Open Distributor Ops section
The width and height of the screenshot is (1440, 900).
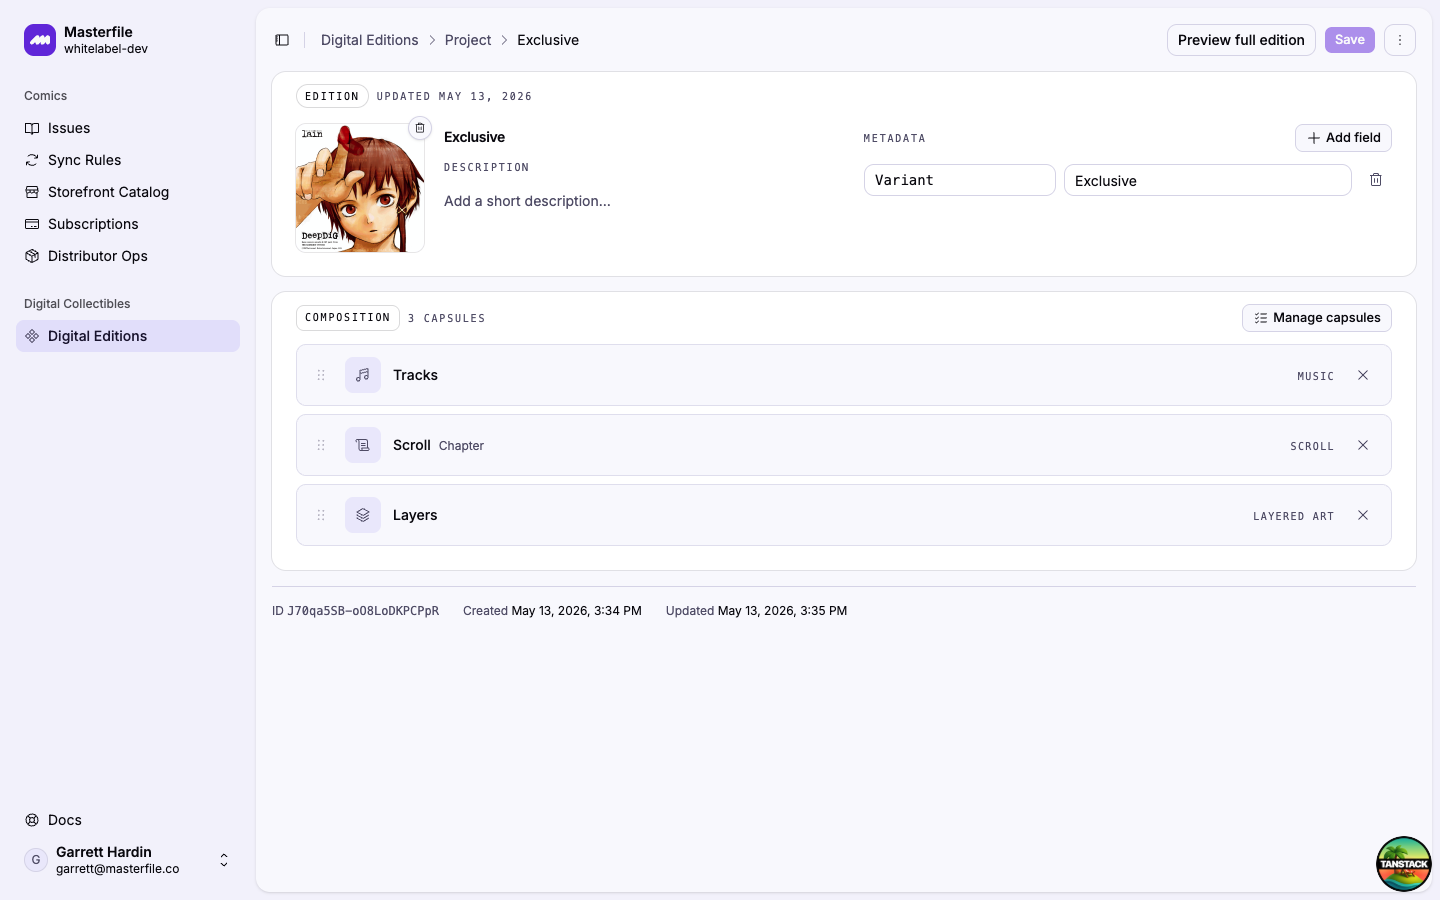[x=128, y=256]
